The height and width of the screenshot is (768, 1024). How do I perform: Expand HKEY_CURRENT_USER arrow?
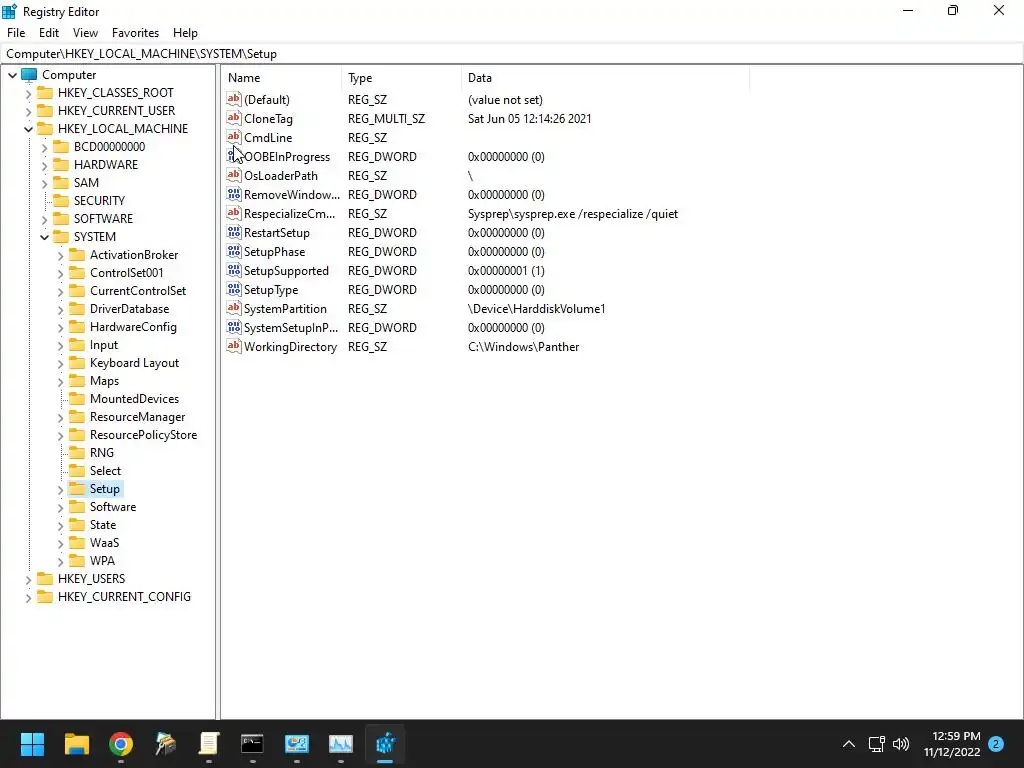click(x=28, y=111)
